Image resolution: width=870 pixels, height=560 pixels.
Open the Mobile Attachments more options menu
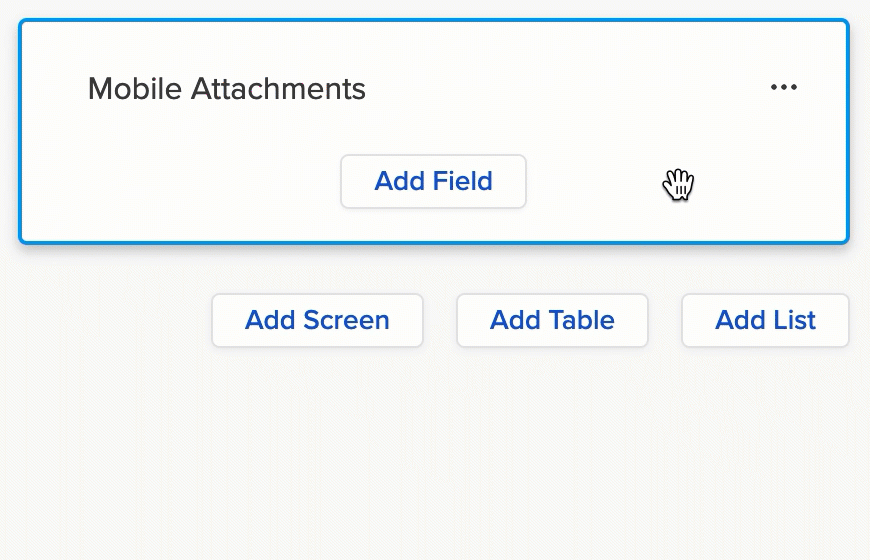coord(784,88)
